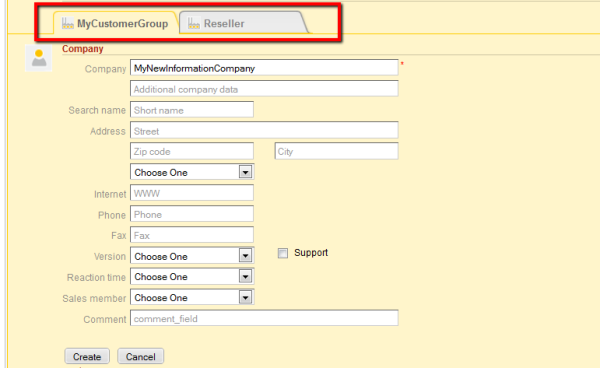Click the comment_field input
The height and width of the screenshot is (368, 600).
click(264, 318)
